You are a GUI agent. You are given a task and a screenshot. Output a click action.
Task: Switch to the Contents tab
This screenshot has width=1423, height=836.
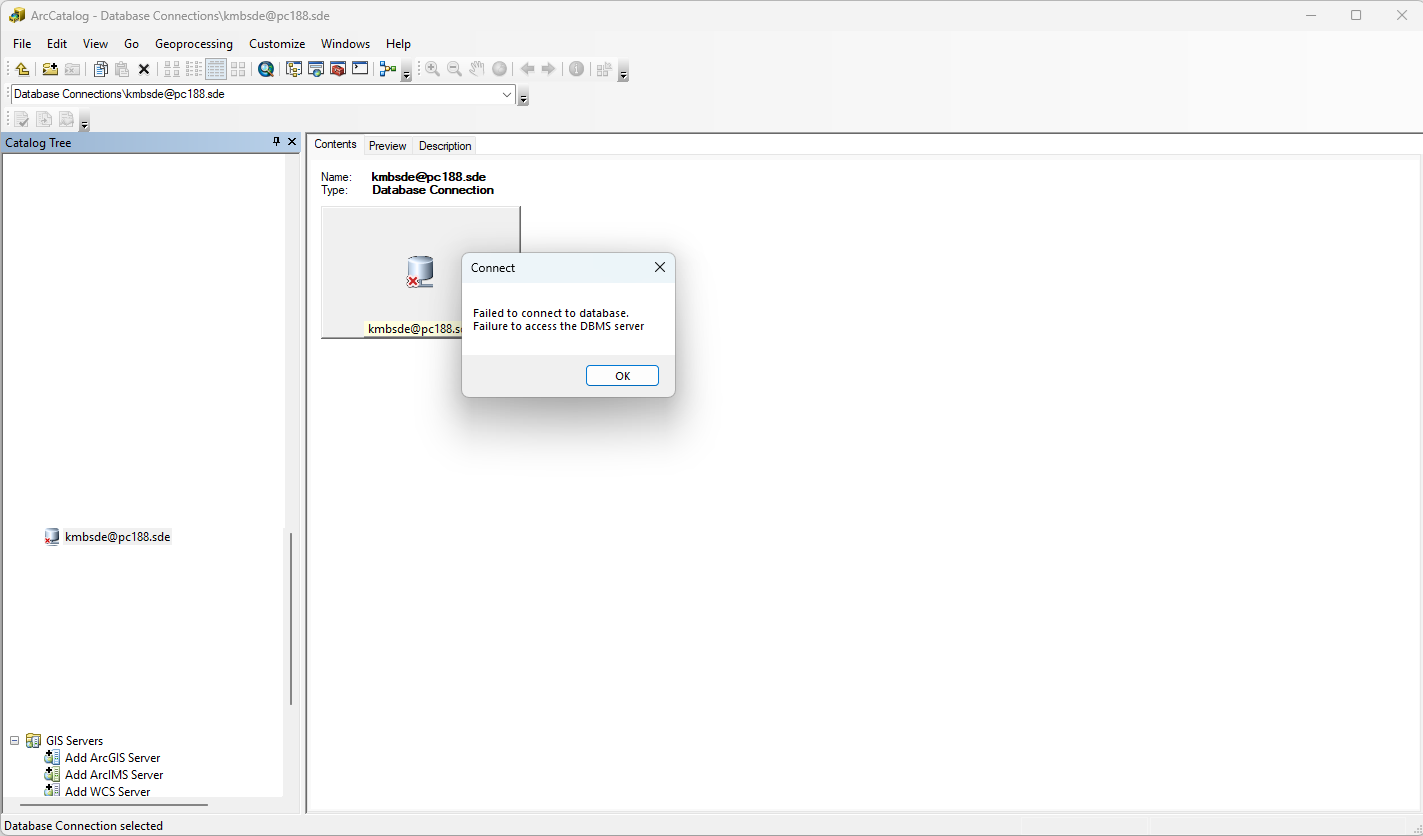pos(335,144)
